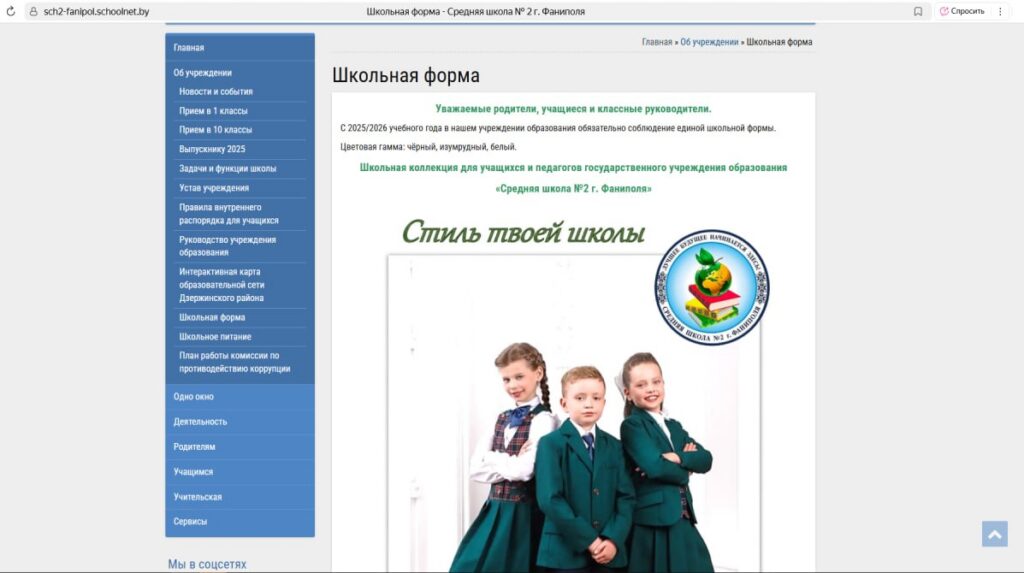Click the round school emblem logo
Viewport: 1024px width, 573px height.
click(x=712, y=287)
